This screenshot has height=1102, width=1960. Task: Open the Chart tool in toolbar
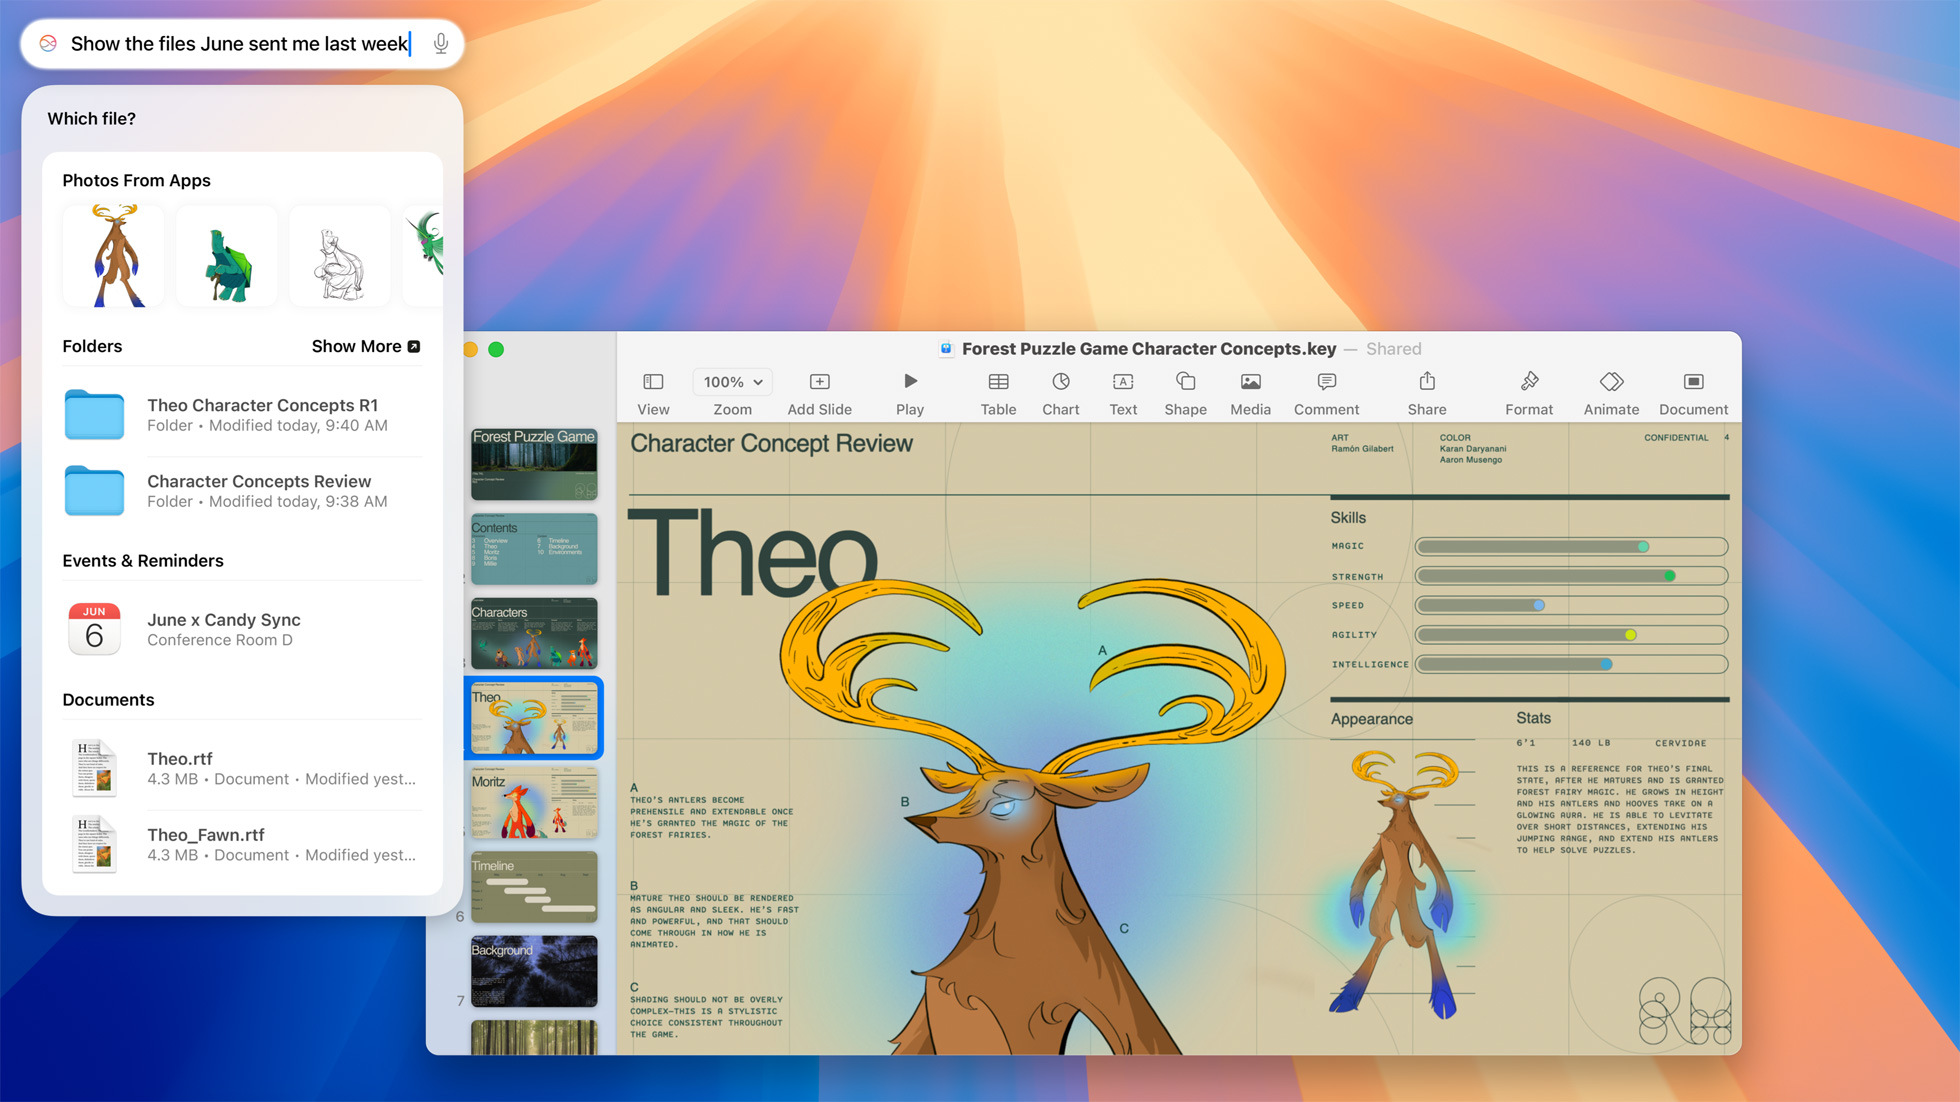(x=1058, y=392)
